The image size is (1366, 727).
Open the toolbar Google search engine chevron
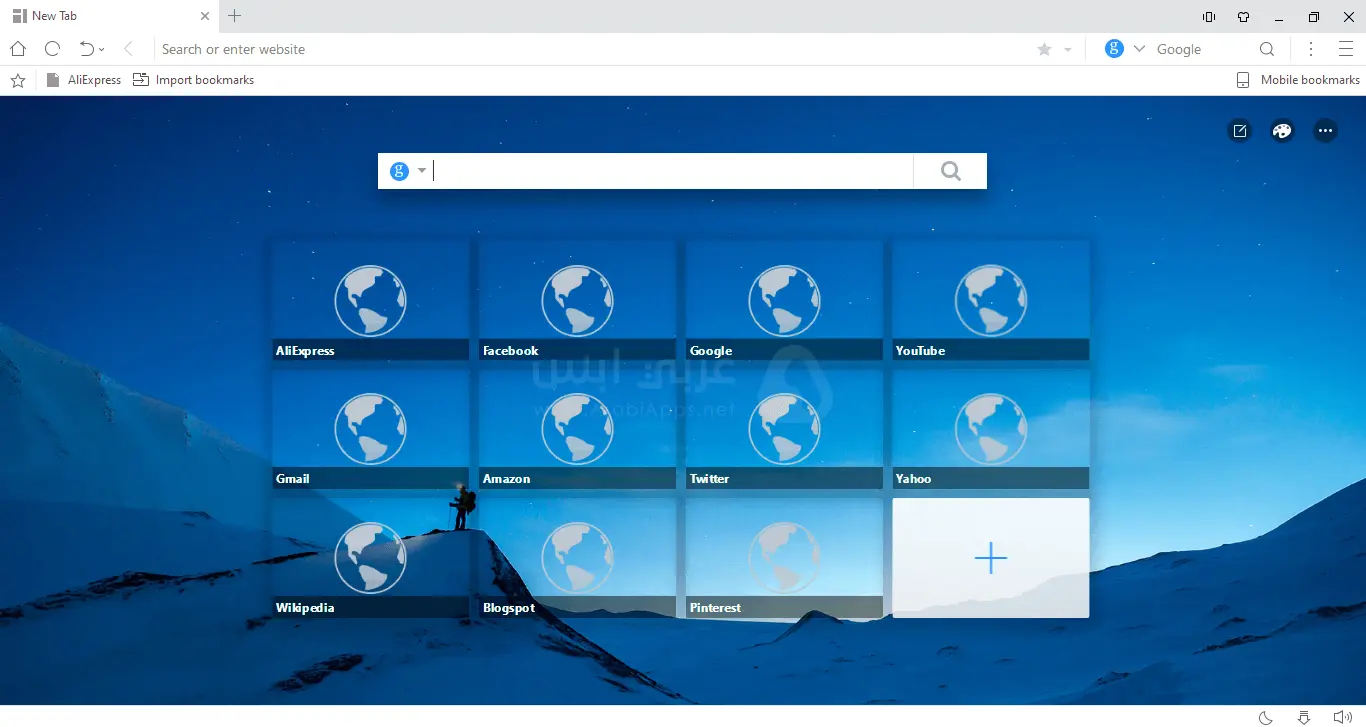click(1139, 49)
